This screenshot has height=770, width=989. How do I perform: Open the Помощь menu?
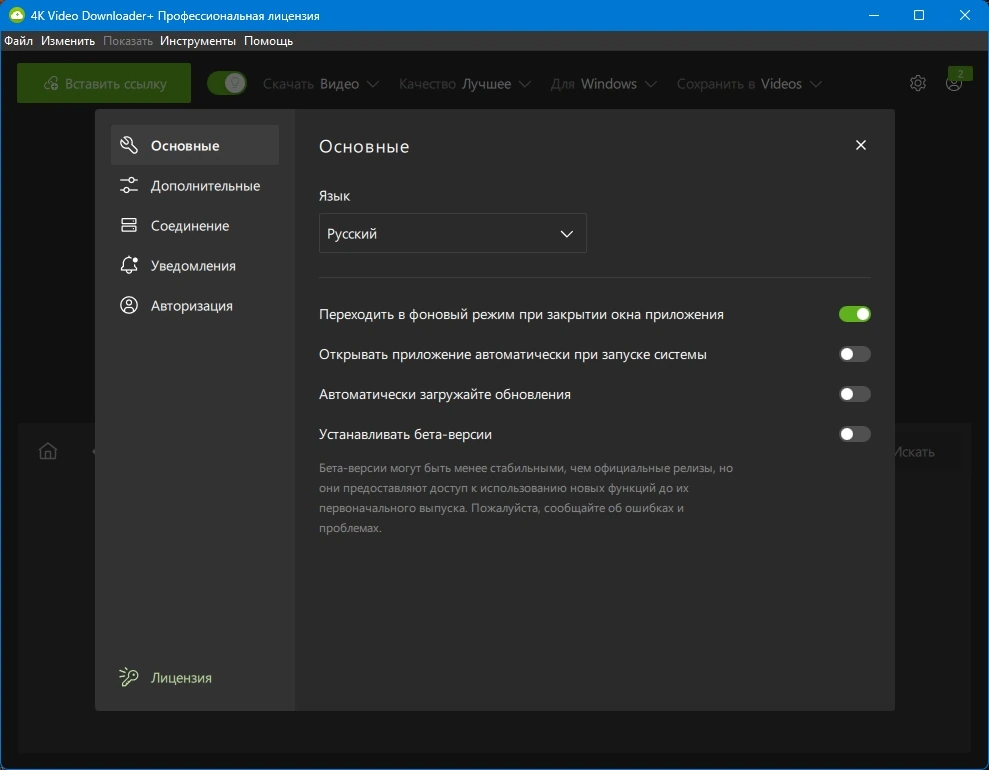point(269,41)
